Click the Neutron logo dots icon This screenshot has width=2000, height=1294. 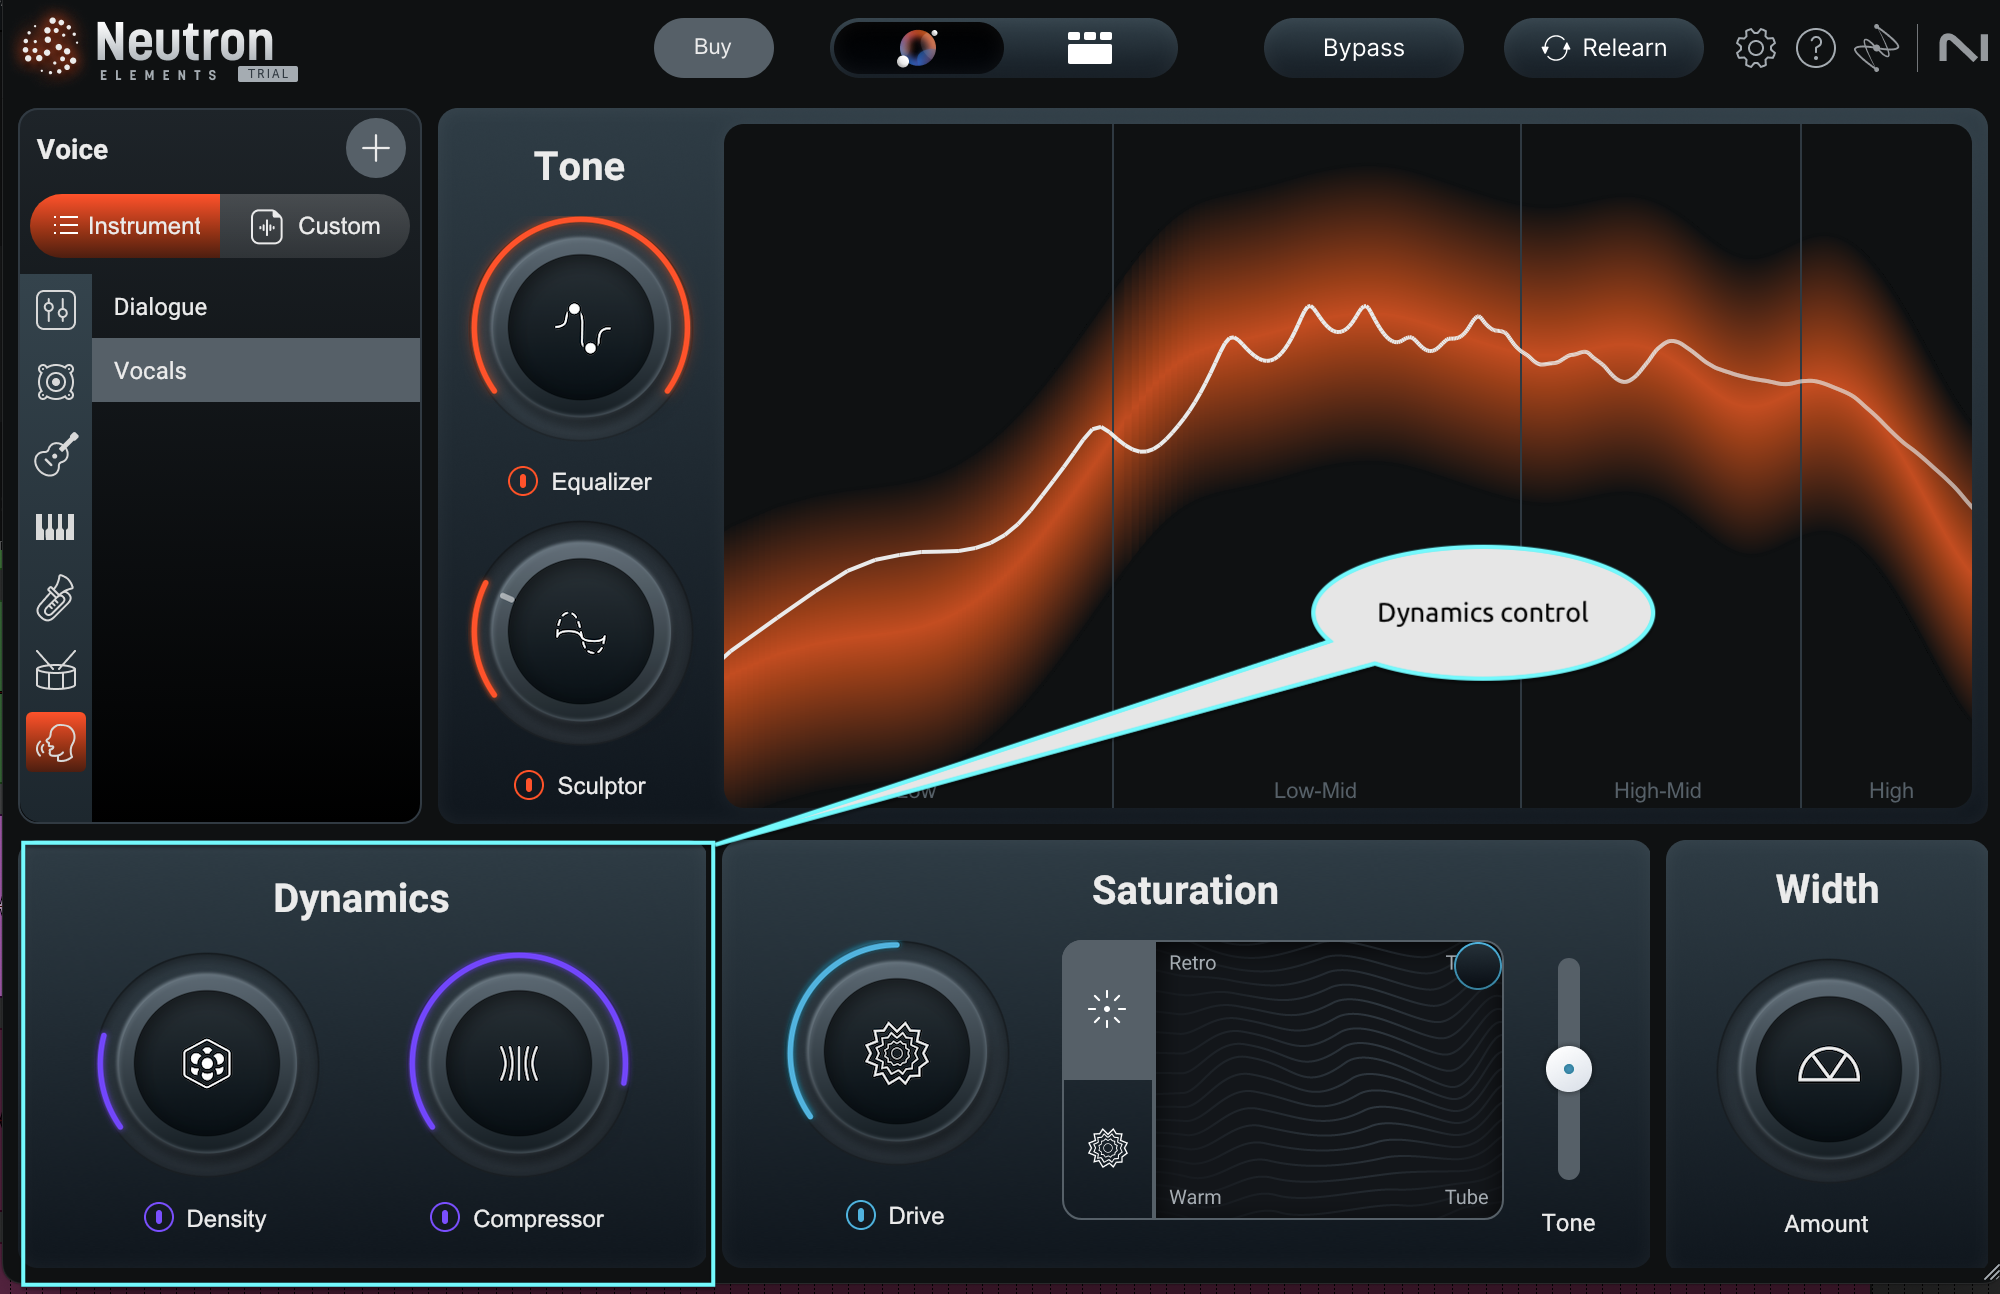click(x=49, y=46)
